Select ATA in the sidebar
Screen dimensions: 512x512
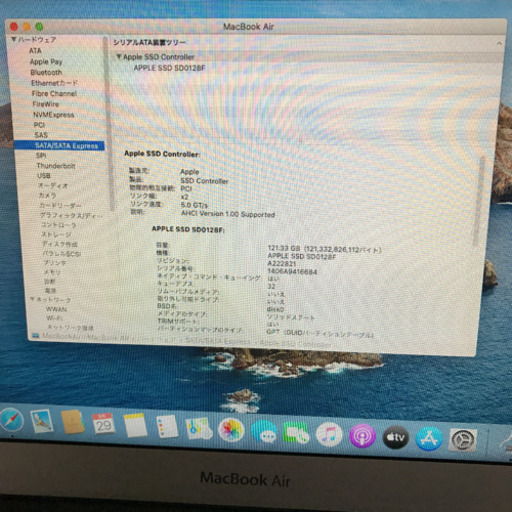35,51
